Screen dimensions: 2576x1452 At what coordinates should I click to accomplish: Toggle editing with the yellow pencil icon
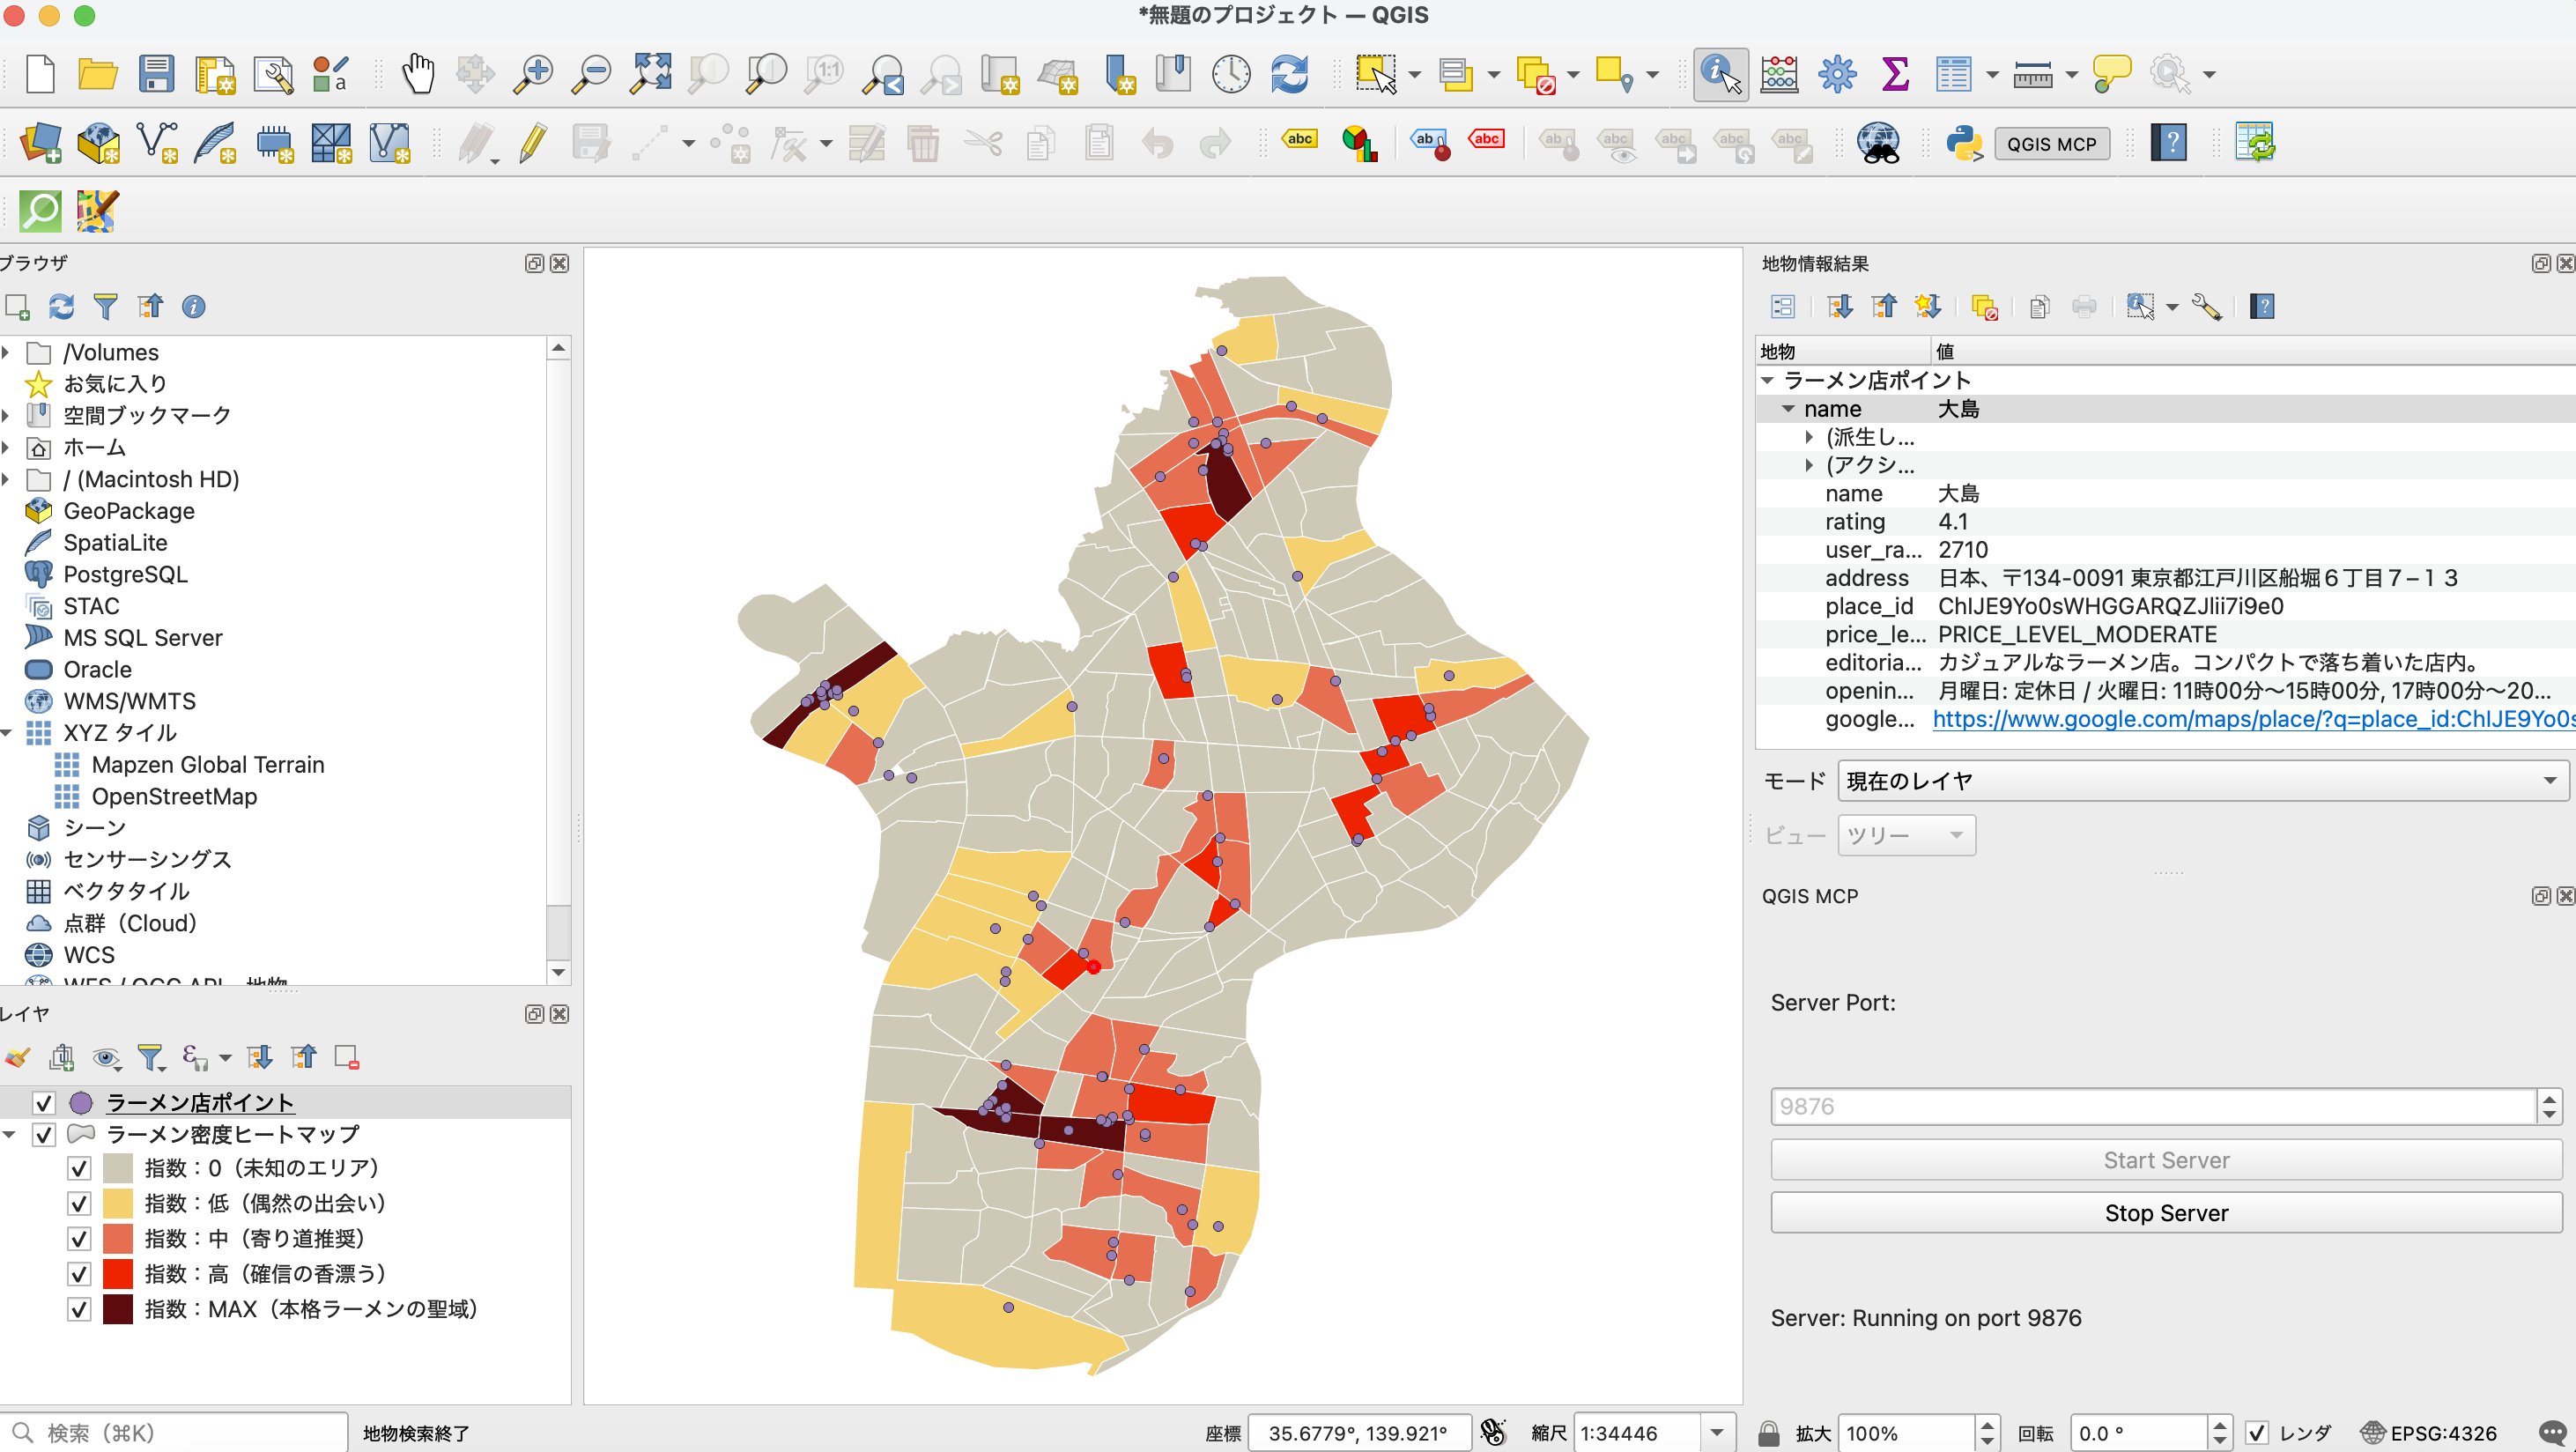coord(533,143)
